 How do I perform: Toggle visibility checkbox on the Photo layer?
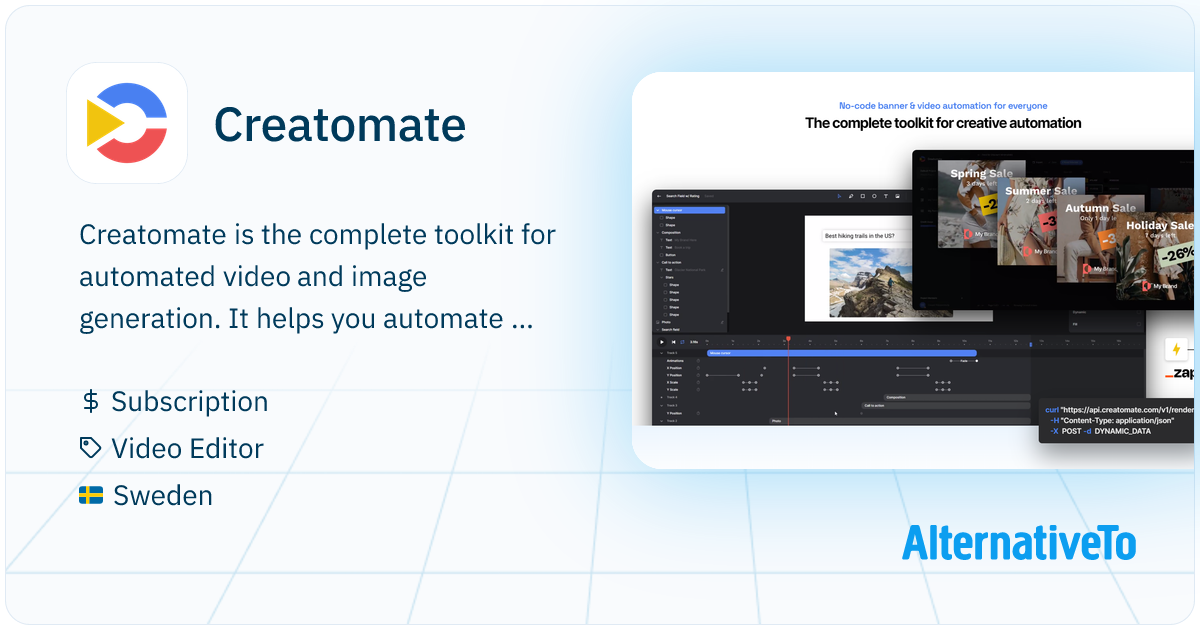657,322
